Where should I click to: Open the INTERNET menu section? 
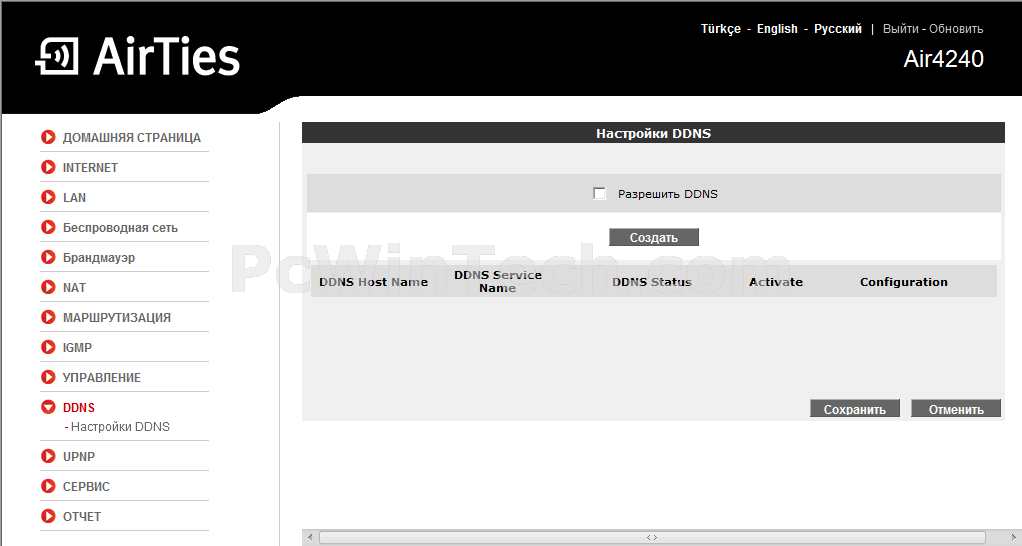click(90, 167)
